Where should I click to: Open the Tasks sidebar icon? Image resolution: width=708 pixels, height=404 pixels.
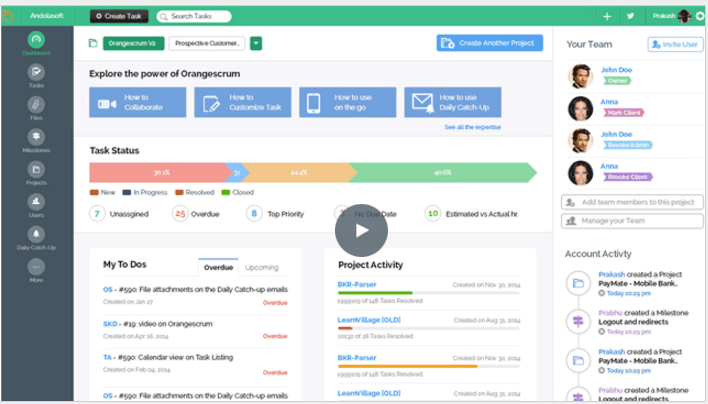[x=36, y=72]
